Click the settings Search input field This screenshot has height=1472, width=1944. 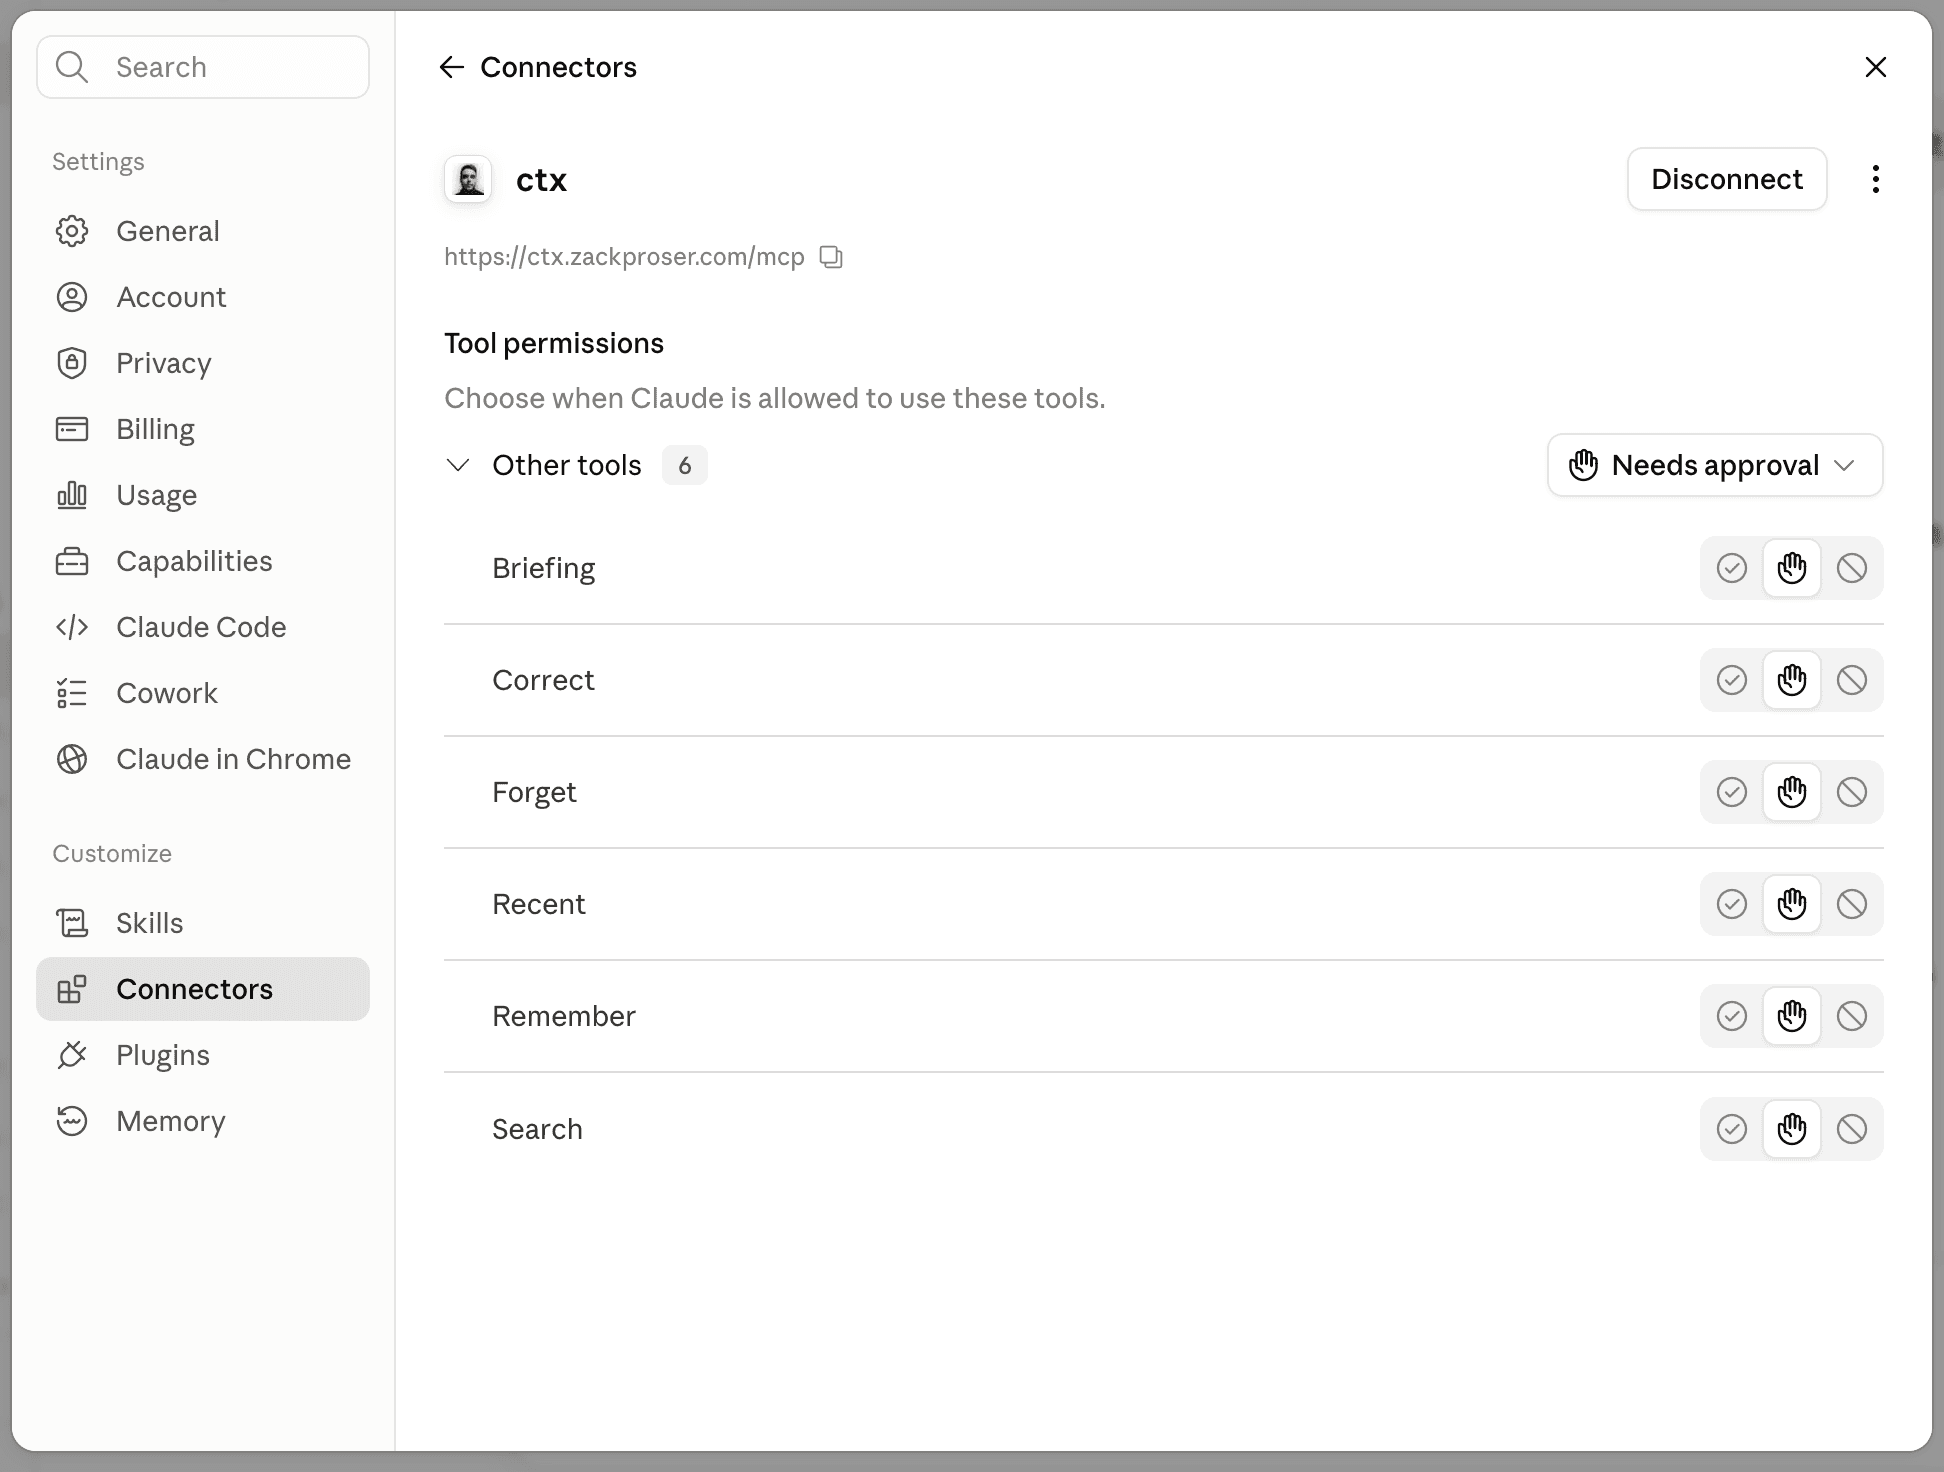203,67
